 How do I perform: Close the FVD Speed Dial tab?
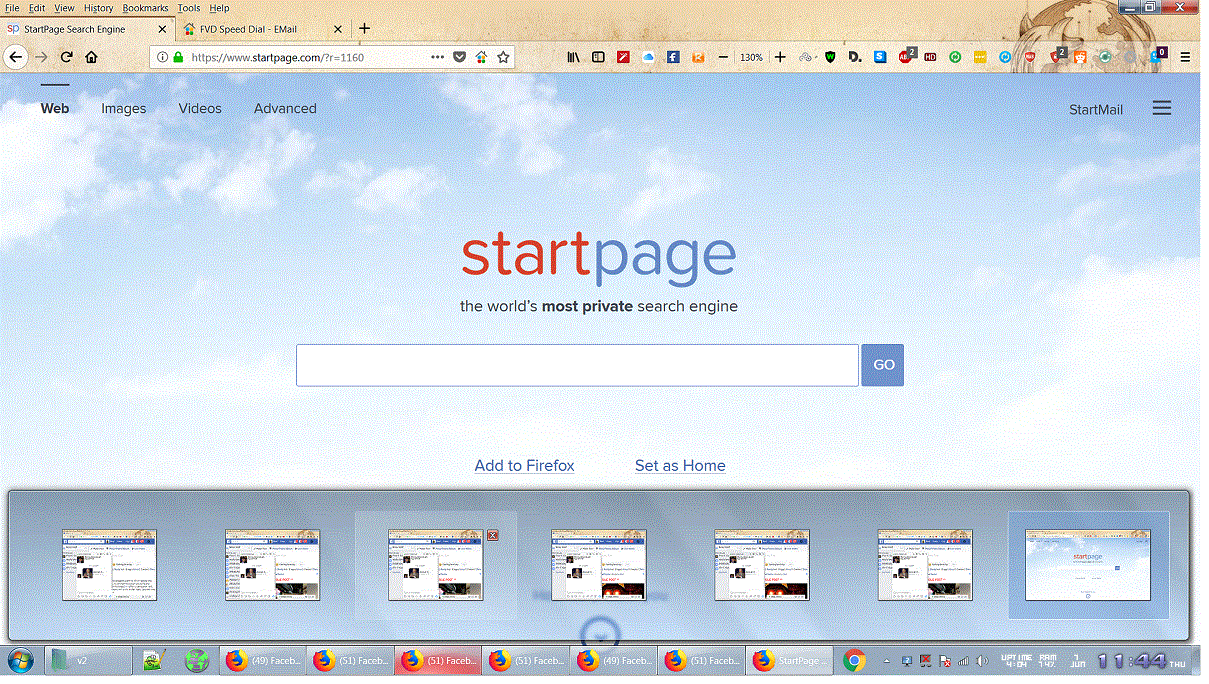338,29
